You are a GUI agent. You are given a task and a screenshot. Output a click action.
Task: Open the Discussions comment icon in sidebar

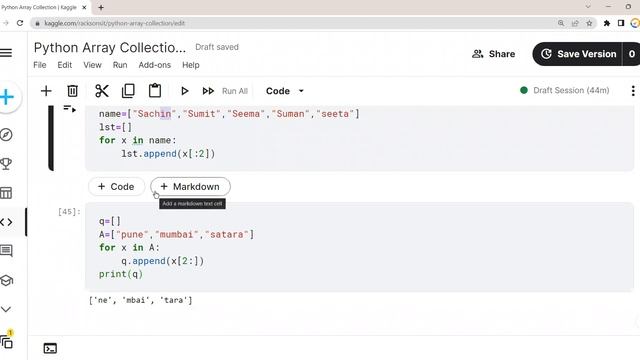pyautogui.click(x=6, y=251)
